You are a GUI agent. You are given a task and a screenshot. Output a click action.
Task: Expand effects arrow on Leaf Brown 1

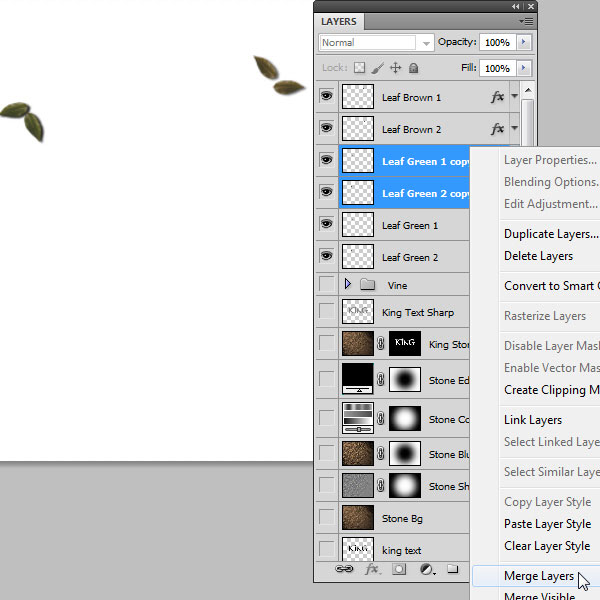tap(515, 96)
